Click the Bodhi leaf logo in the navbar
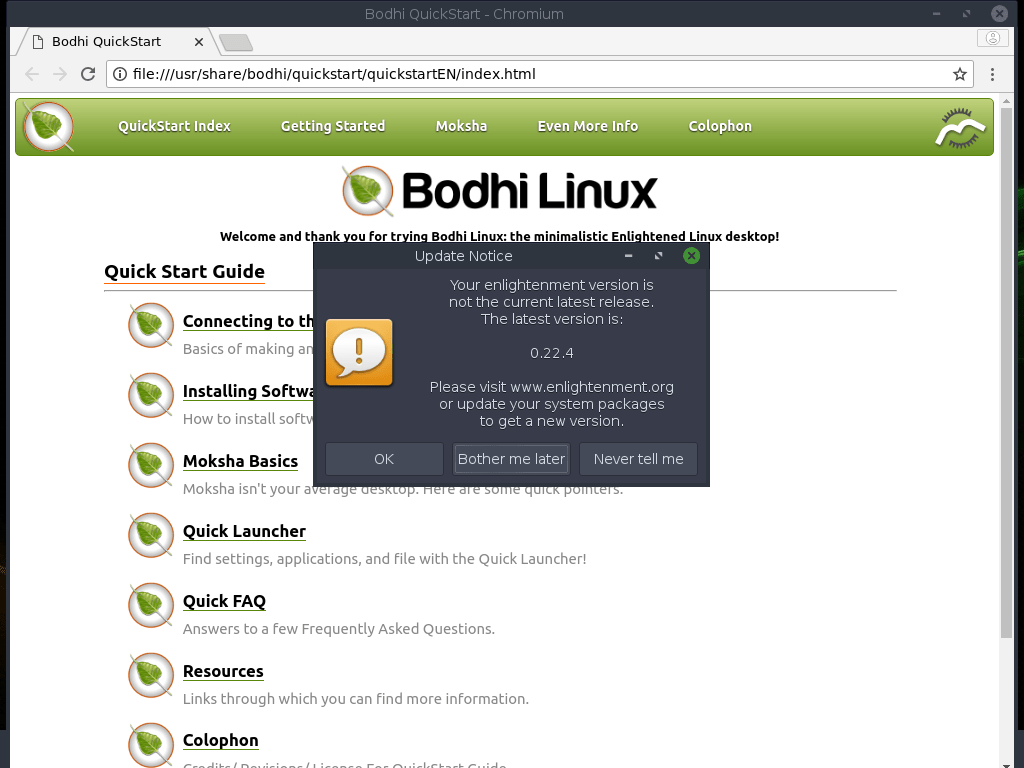Viewport: 1024px width, 768px height. pyautogui.click(x=47, y=126)
